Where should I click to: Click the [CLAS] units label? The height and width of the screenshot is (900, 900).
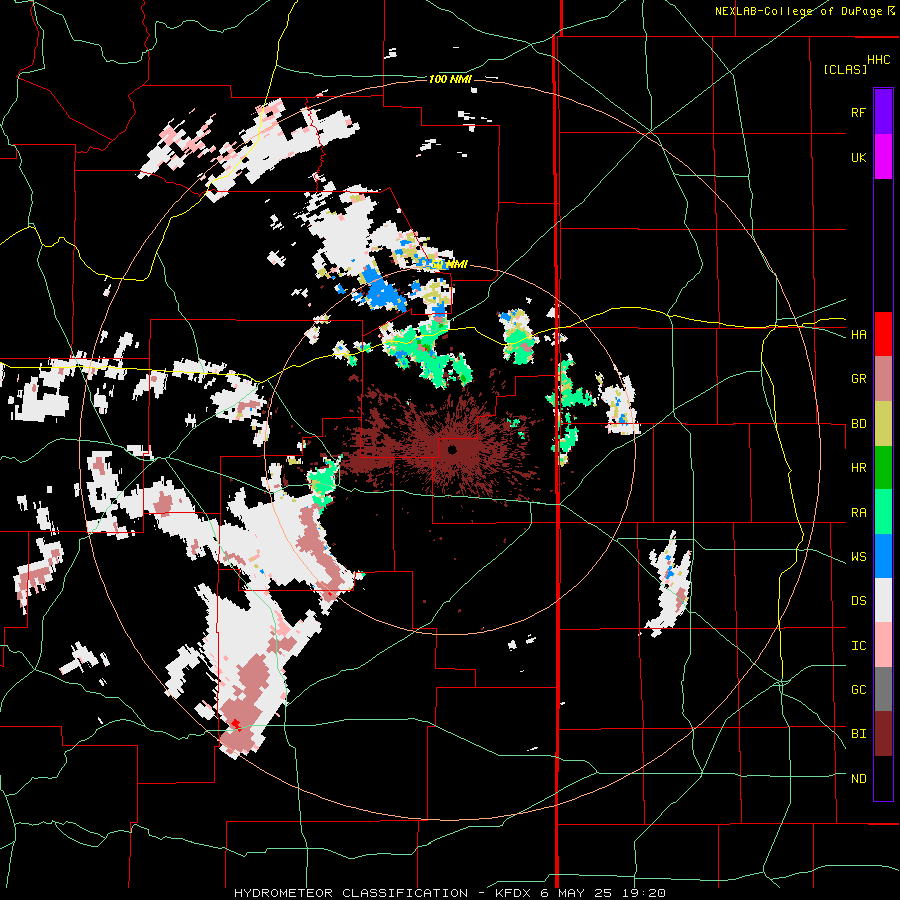[x=845, y=69]
